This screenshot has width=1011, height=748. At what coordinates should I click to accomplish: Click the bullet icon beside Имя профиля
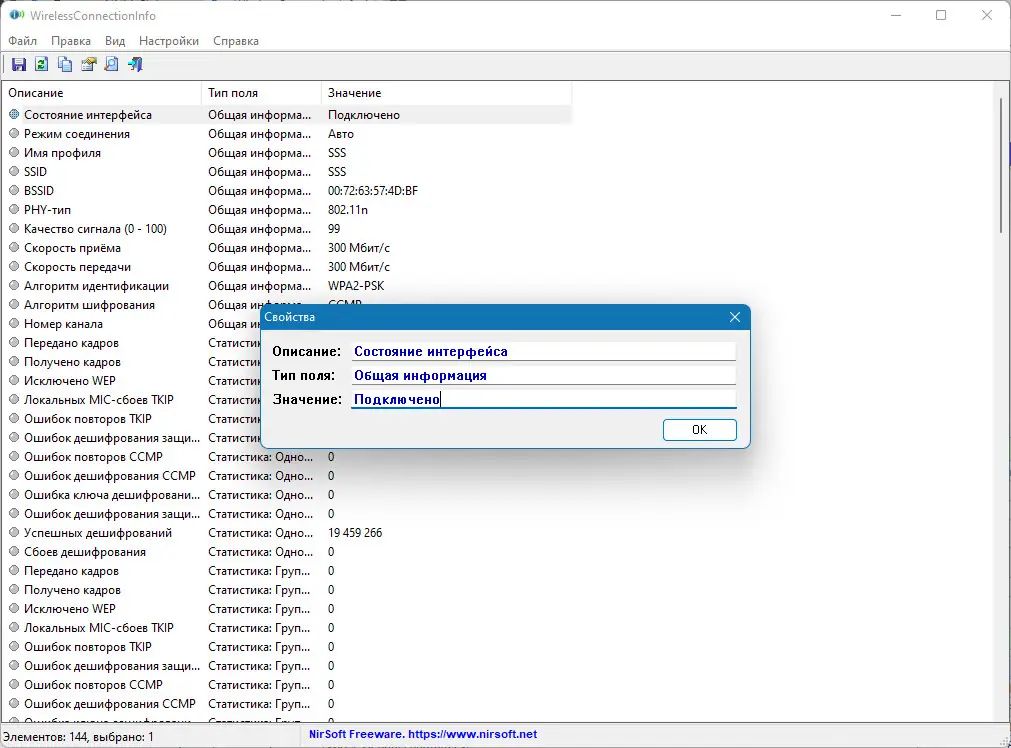point(14,152)
